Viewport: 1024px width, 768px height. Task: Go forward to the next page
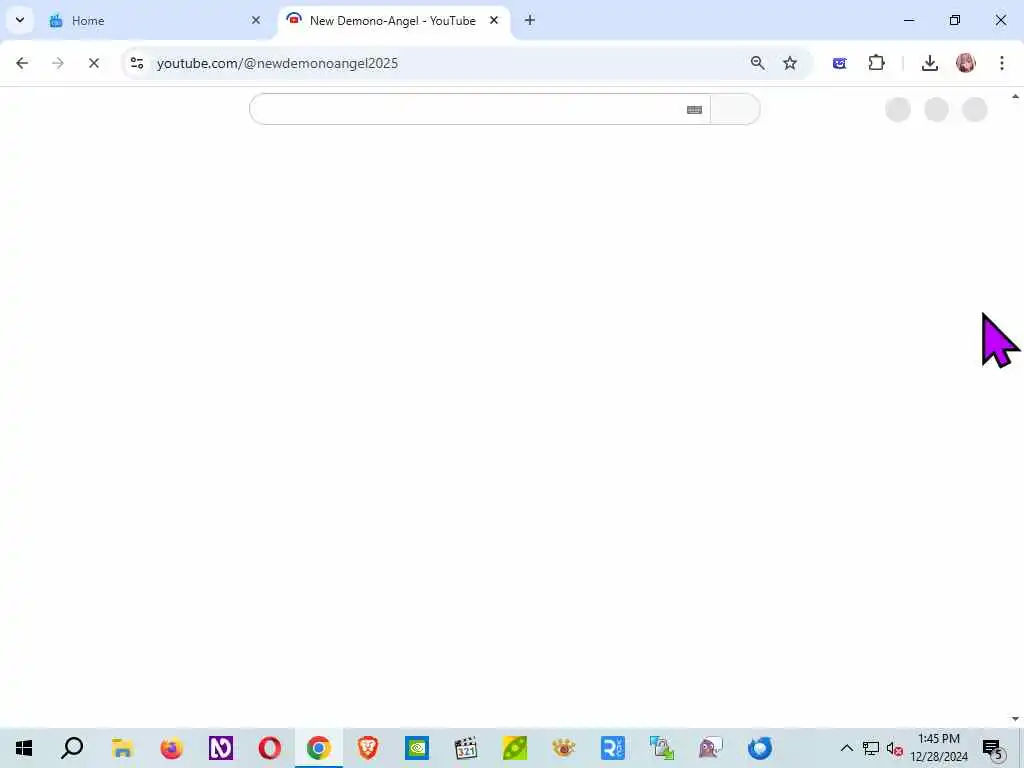[58, 63]
